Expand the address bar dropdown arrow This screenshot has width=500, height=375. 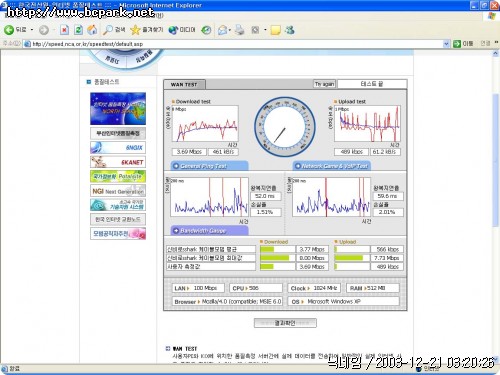tap(446, 44)
